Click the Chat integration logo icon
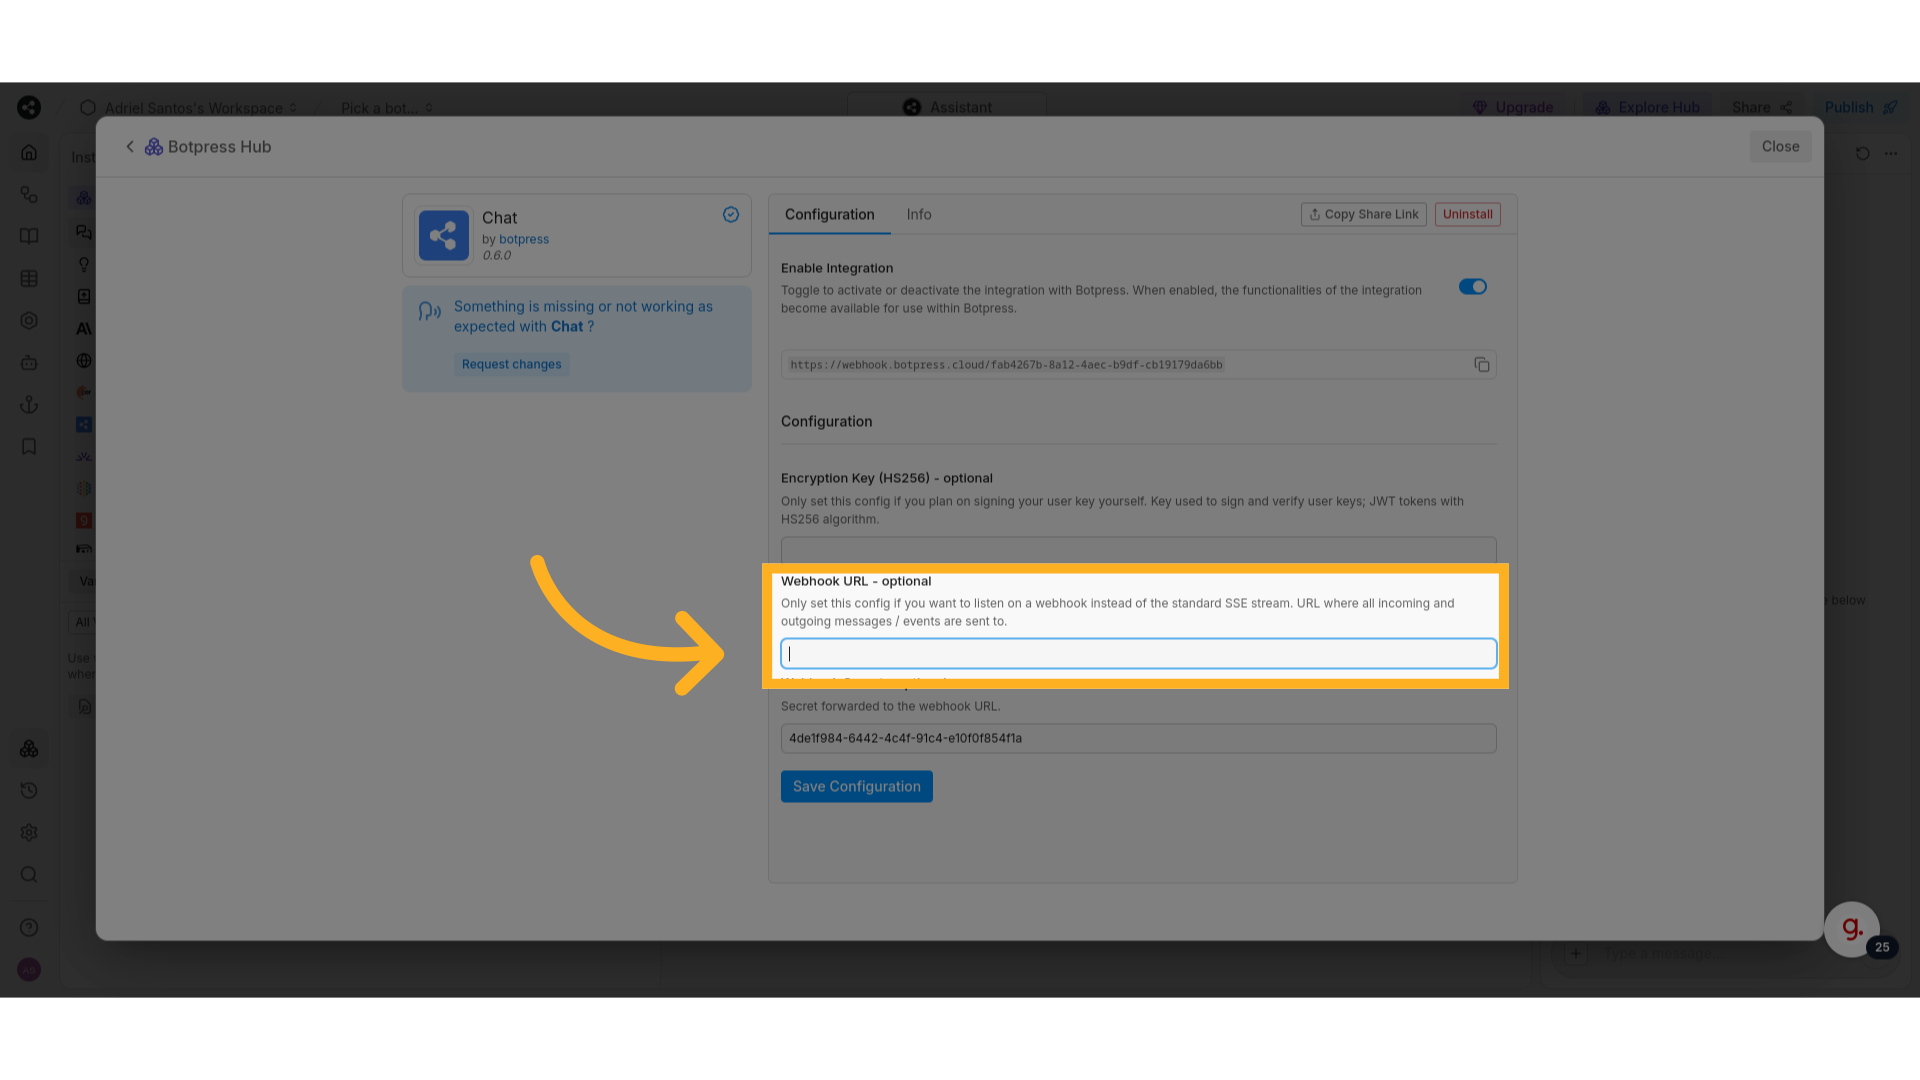The width and height of the screenshot is (1920, 1080). 443,235
